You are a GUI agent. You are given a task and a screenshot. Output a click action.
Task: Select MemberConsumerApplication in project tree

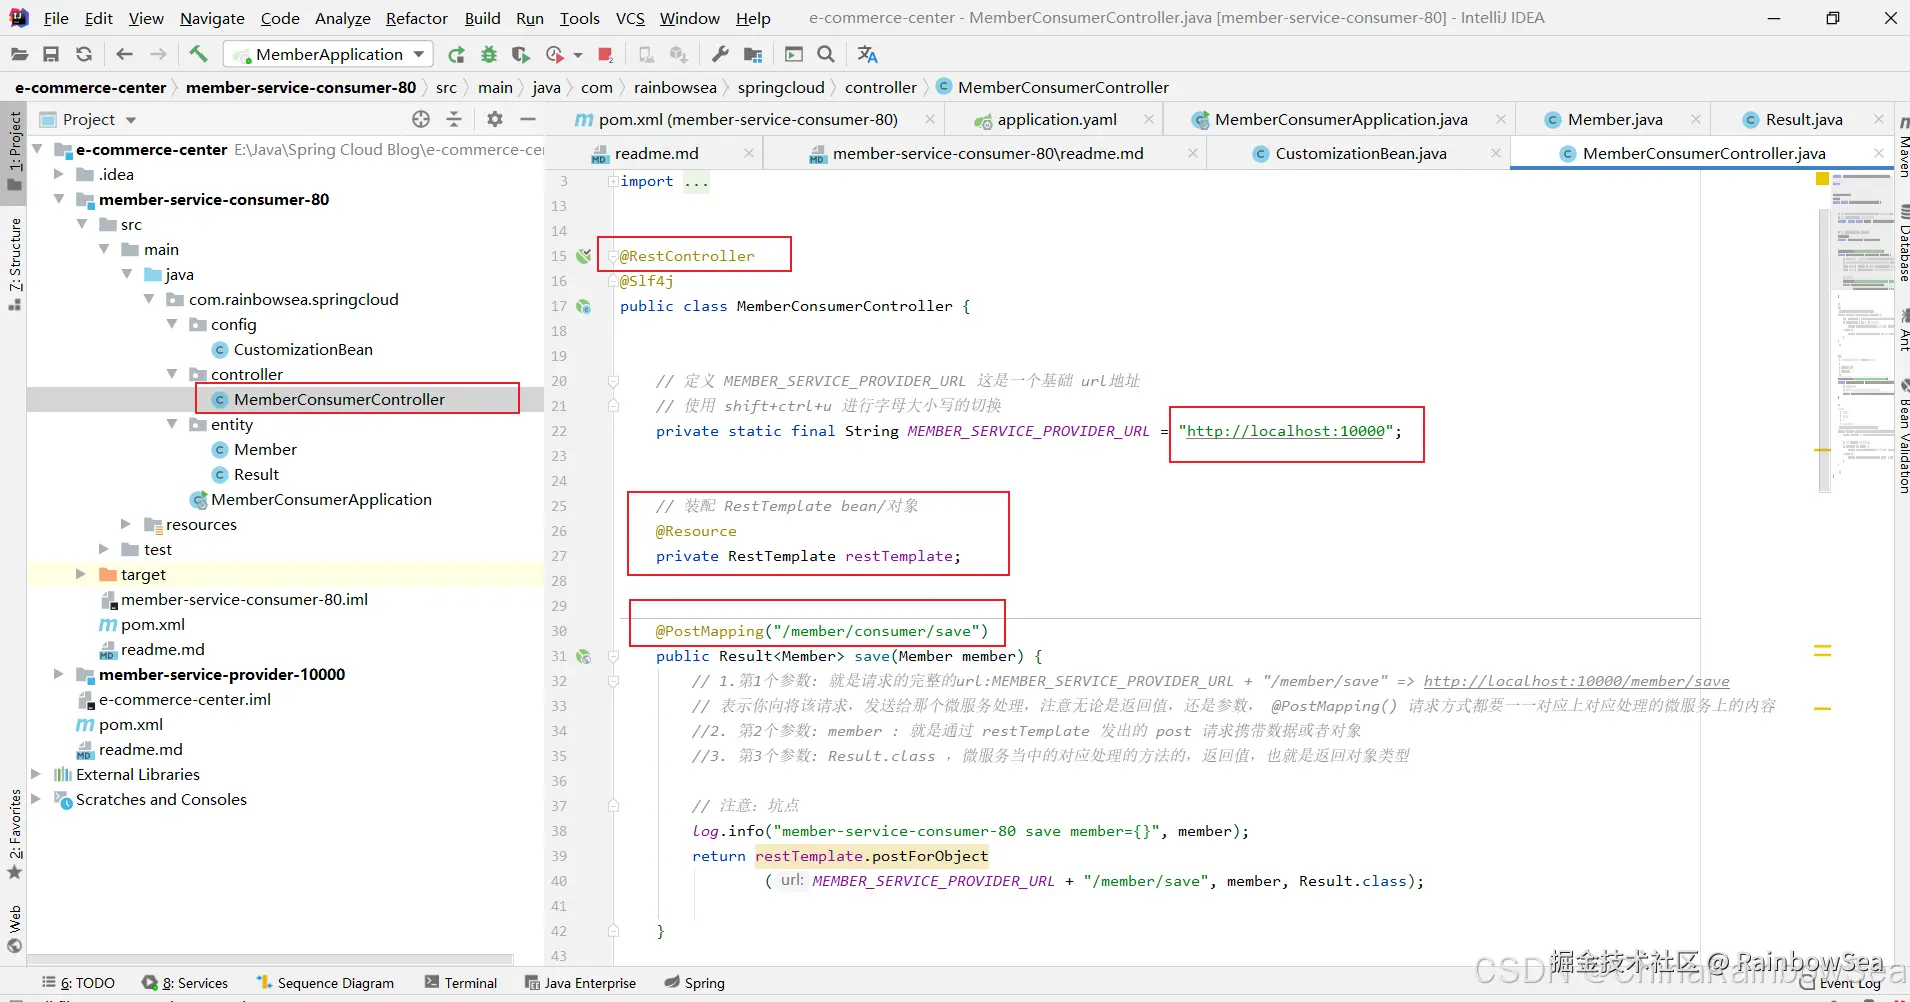click(x=321, y=499)
